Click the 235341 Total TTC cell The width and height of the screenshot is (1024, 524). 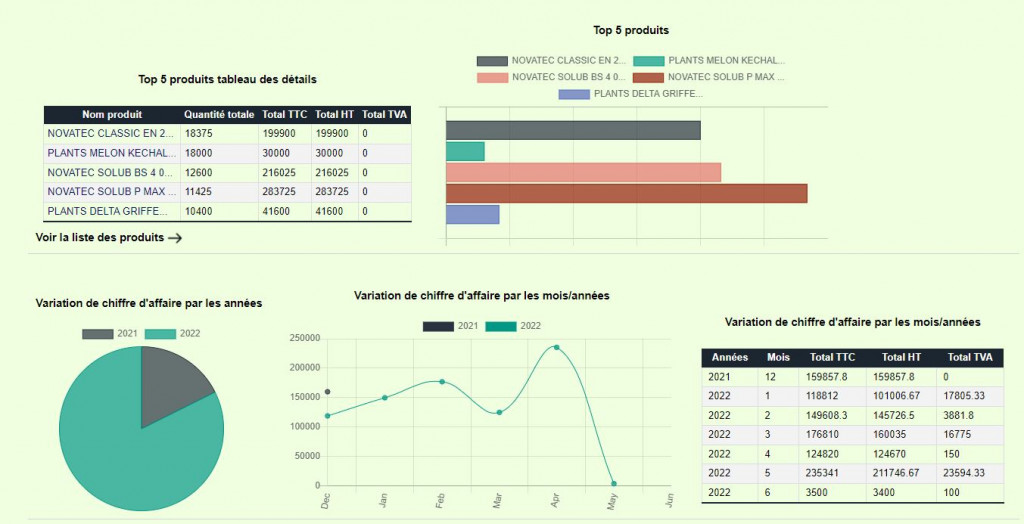(833, 474)
